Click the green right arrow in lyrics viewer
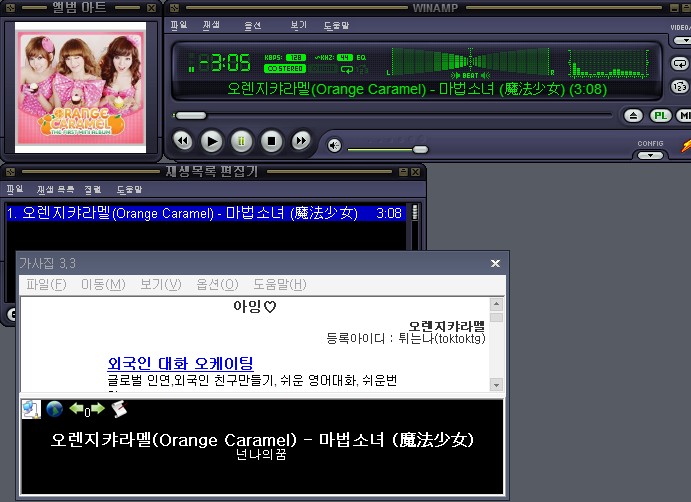The height and width of the screenshot is (502, 691). pos(98,409)
